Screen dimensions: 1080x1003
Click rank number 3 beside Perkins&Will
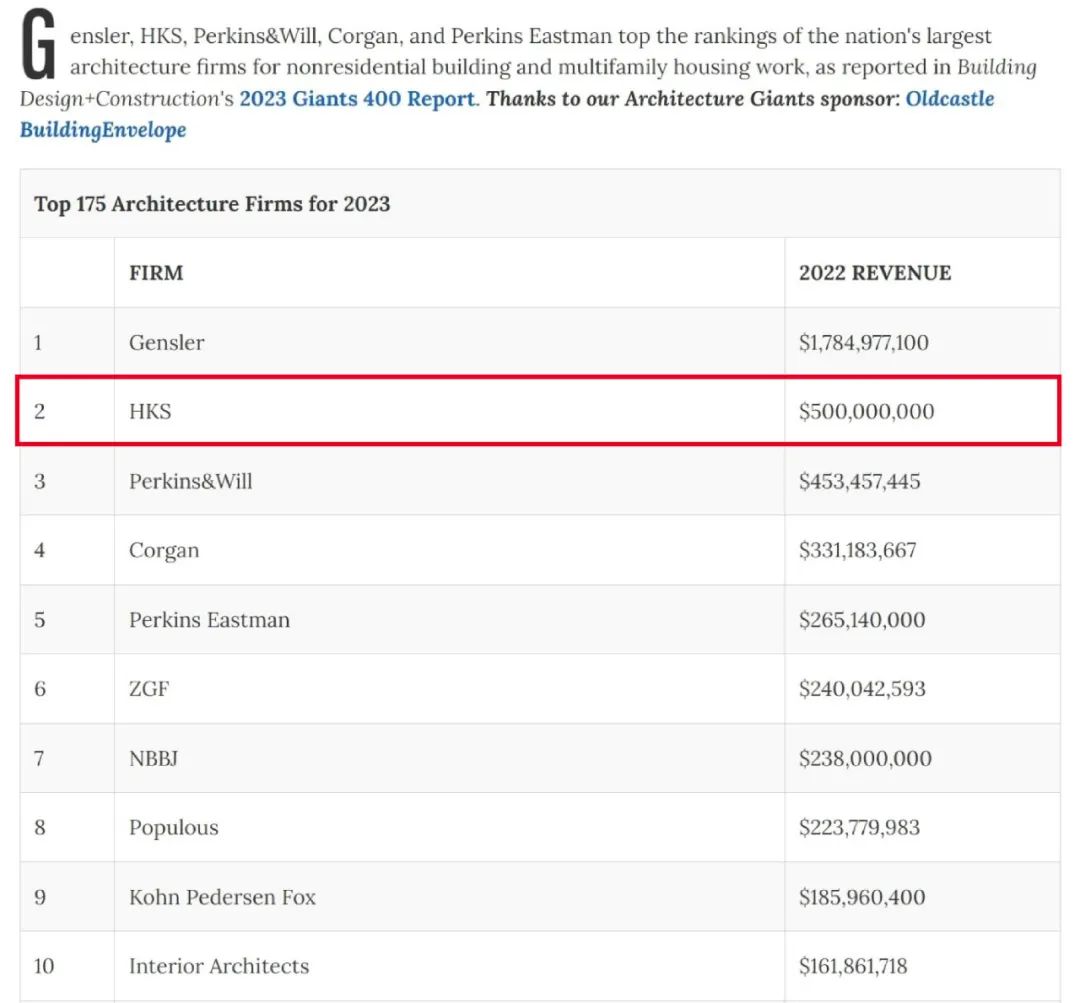pos(40,481)
